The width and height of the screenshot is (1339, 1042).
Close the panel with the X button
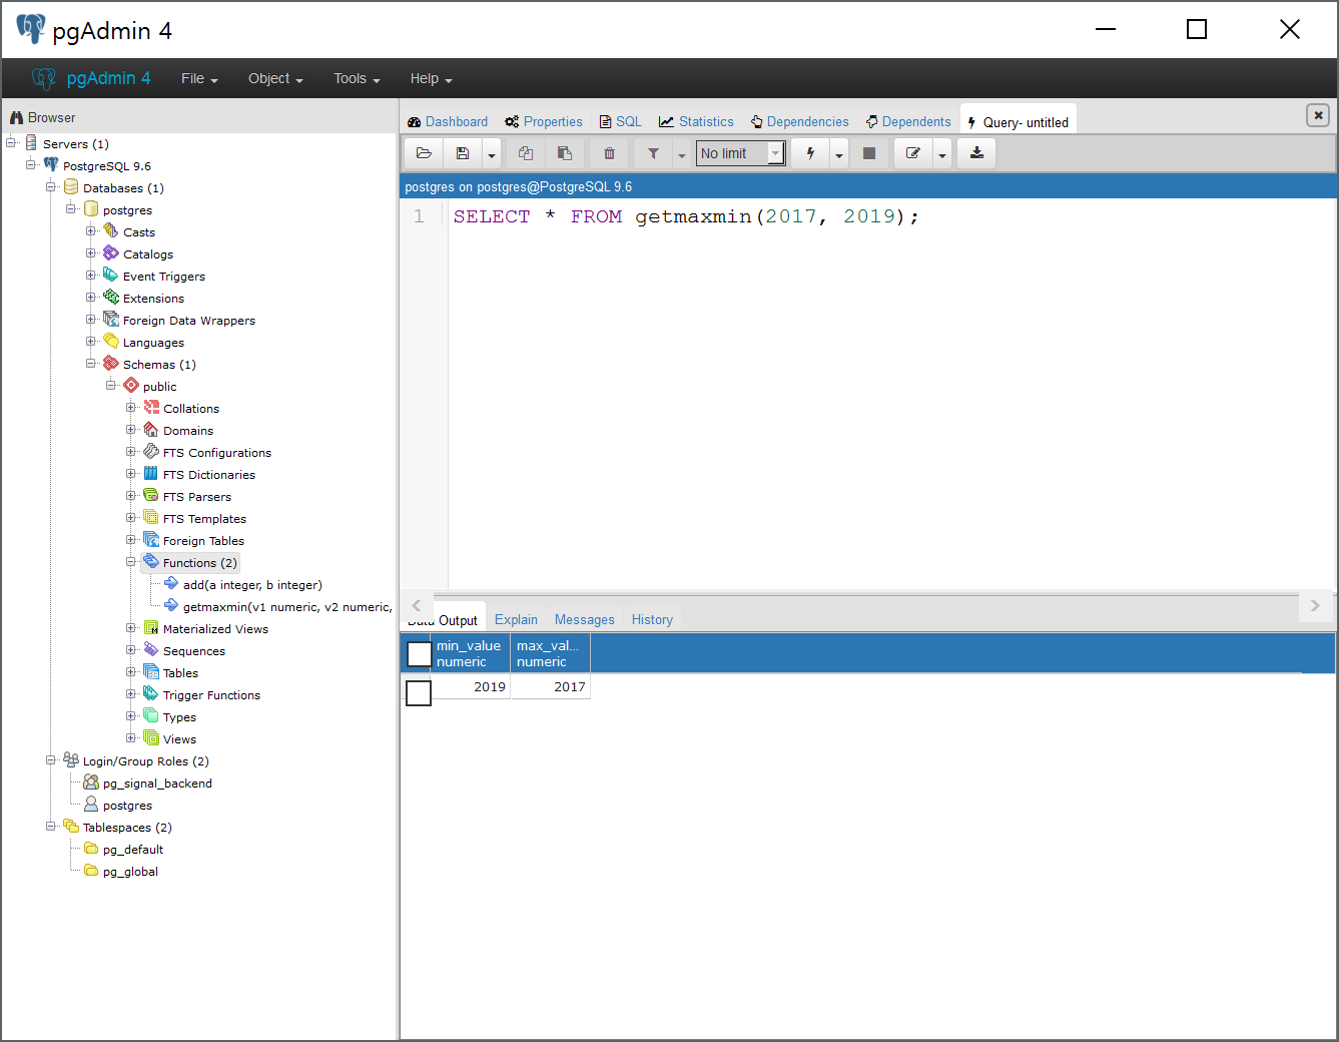(x=1318, y=115)
